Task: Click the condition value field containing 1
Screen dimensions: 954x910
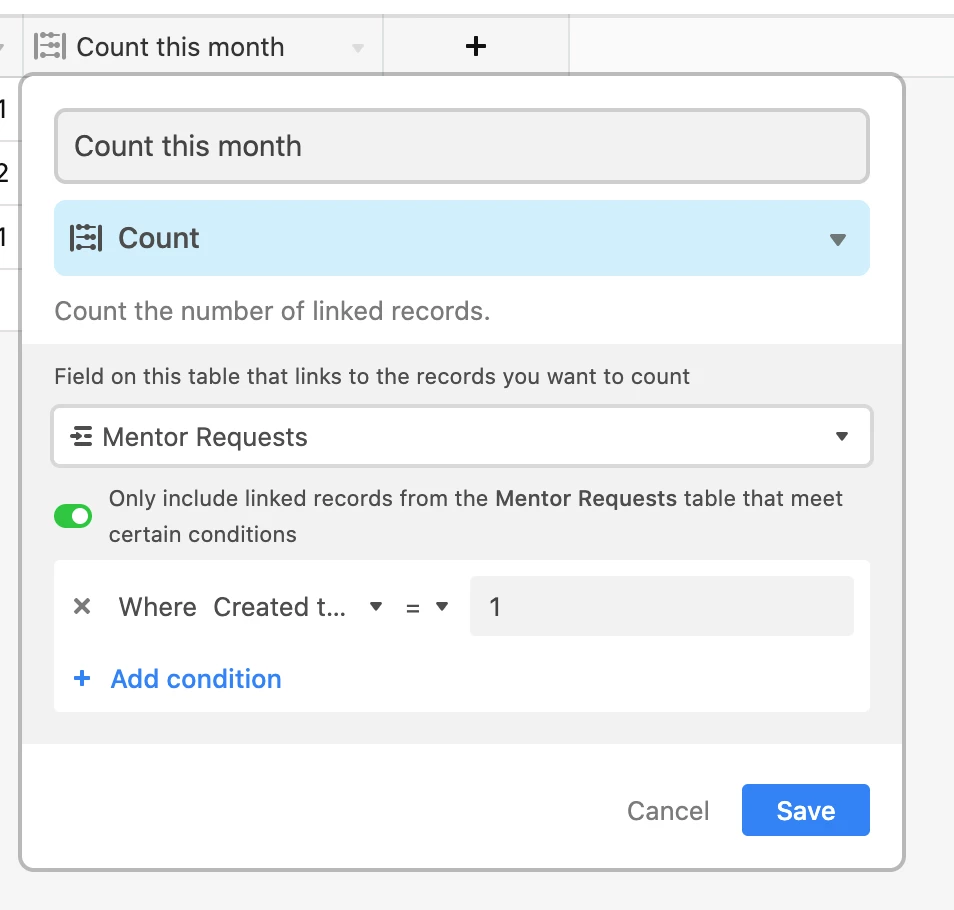Action: 662,606
